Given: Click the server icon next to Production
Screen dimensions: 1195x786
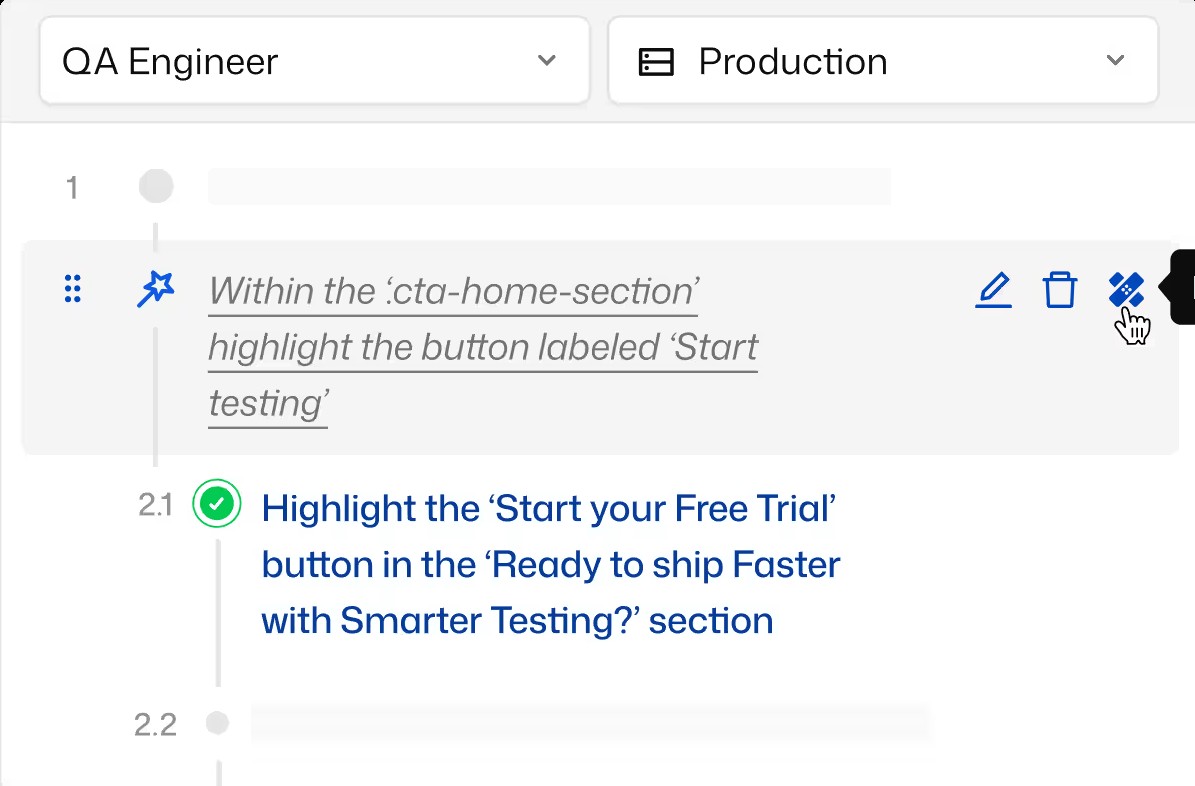Looking at the screenshot, I should (655, 62).
